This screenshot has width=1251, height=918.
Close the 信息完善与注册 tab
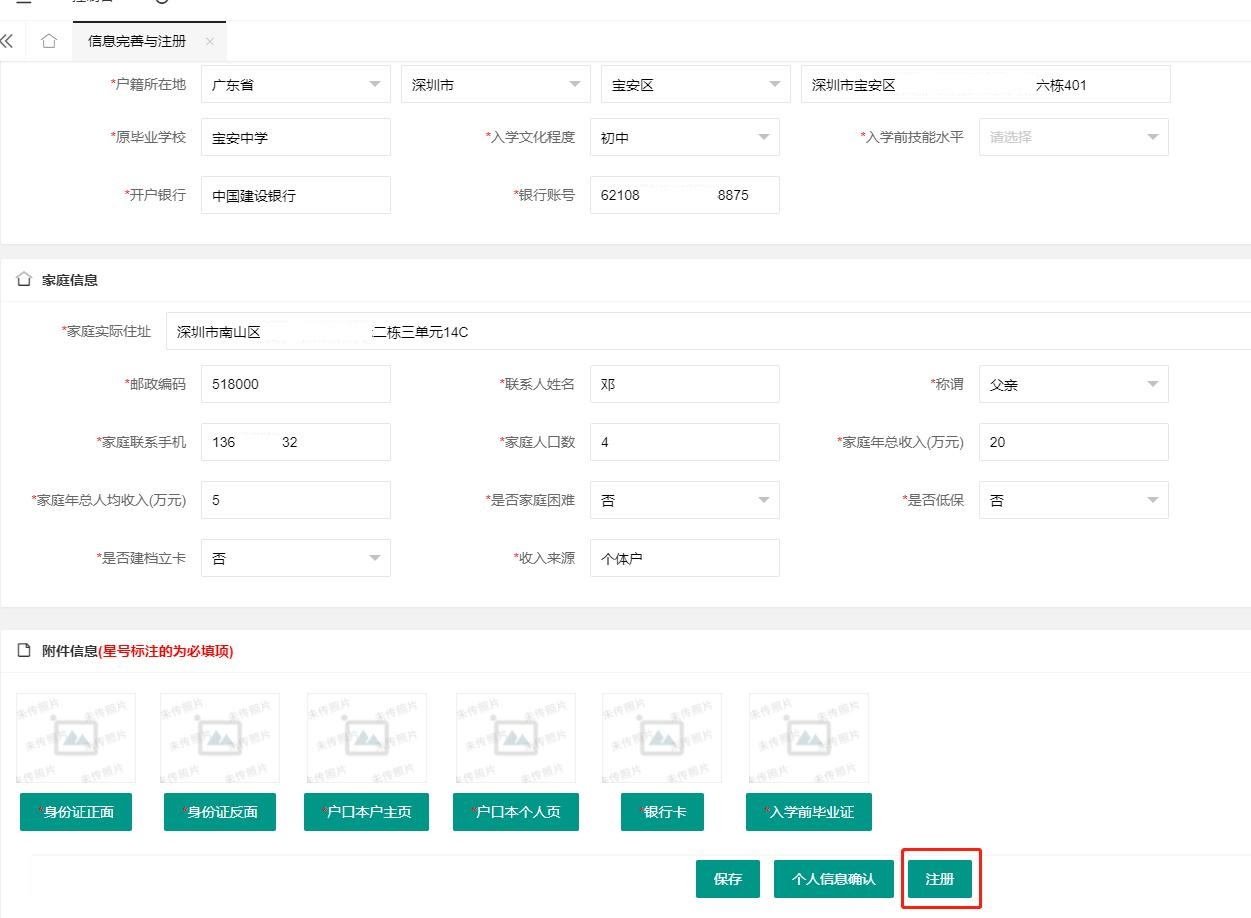(x=209, y=41)
